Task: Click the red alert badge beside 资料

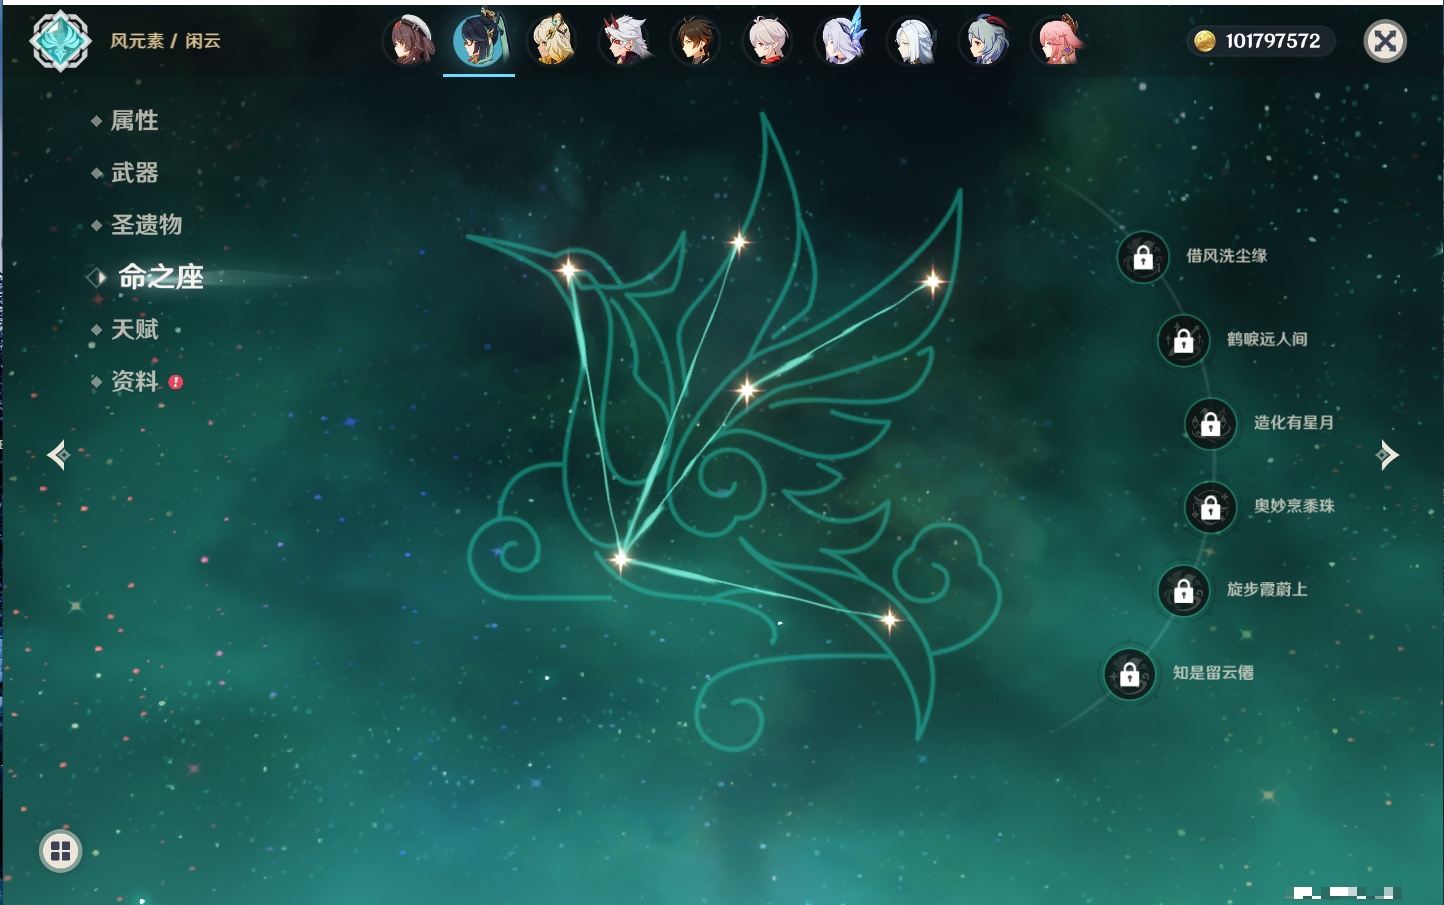Action: [x=176, y=382]
